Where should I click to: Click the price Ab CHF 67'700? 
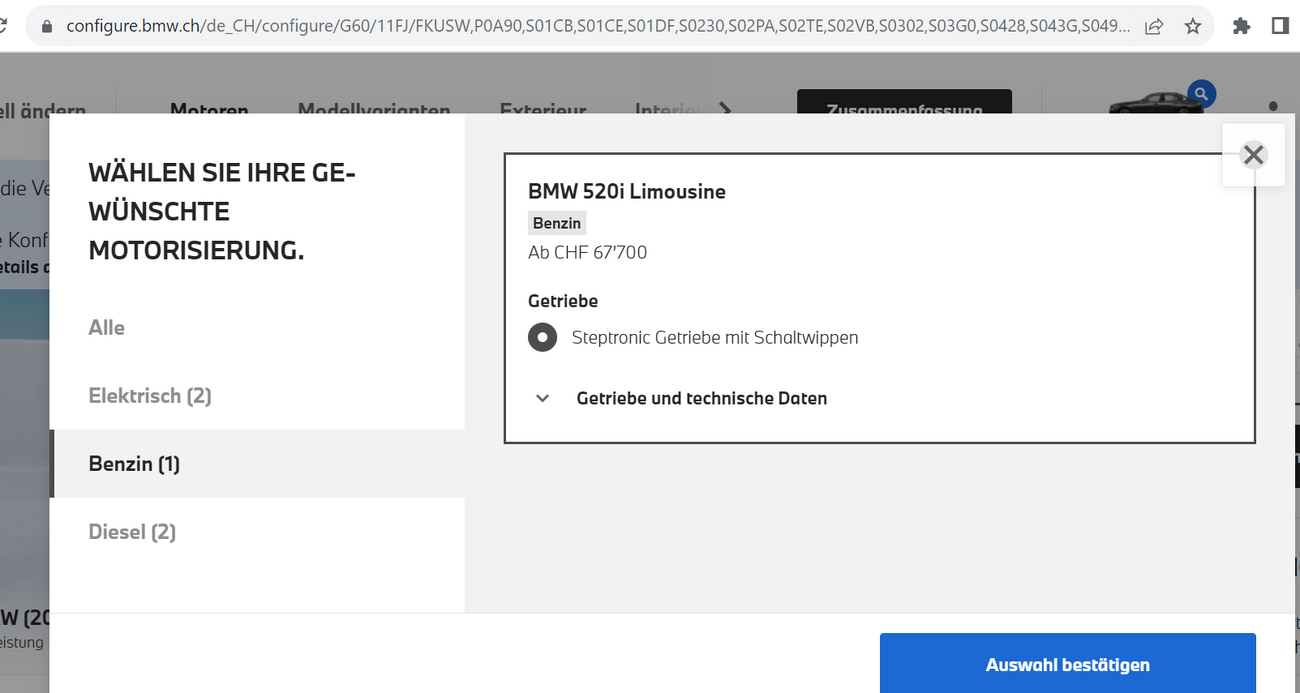tap(587, 253)
